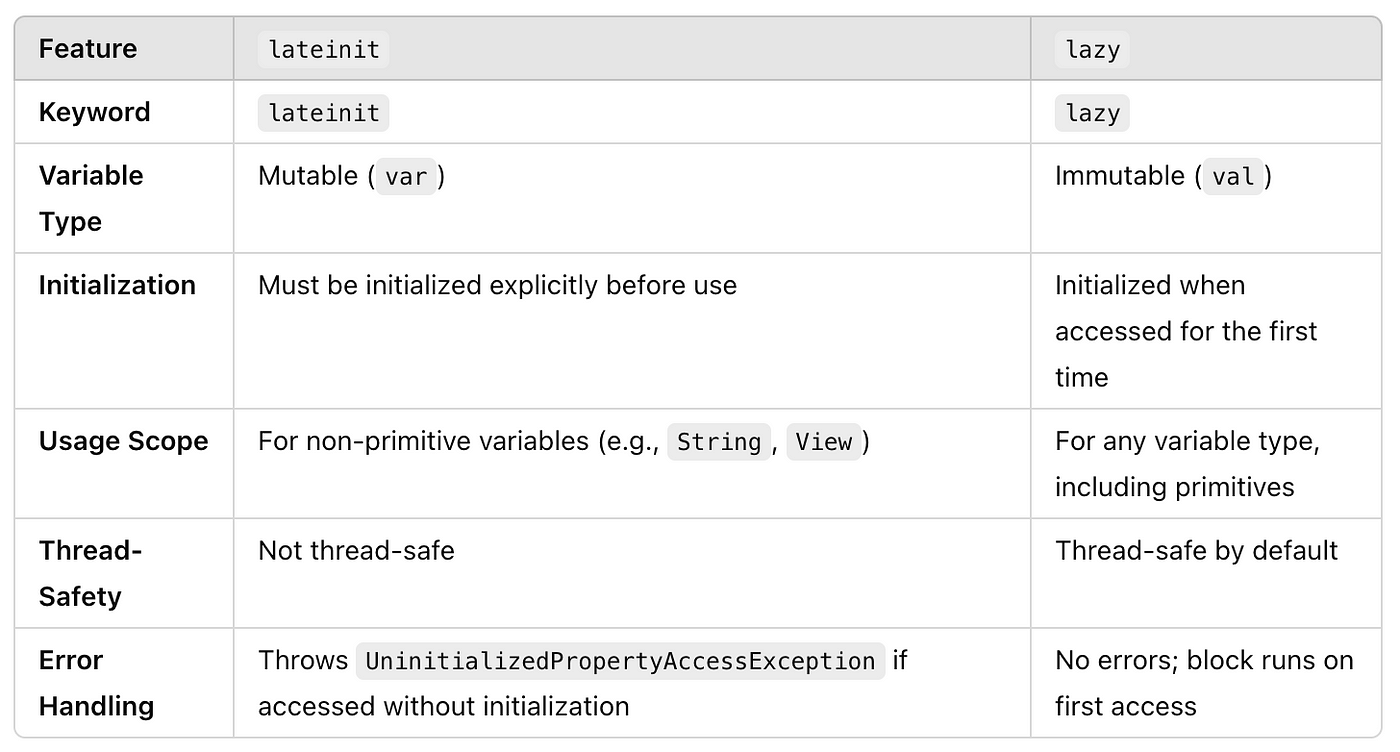
Task: Click the 'Not thread-safe' cell
Action: (356, 550)
